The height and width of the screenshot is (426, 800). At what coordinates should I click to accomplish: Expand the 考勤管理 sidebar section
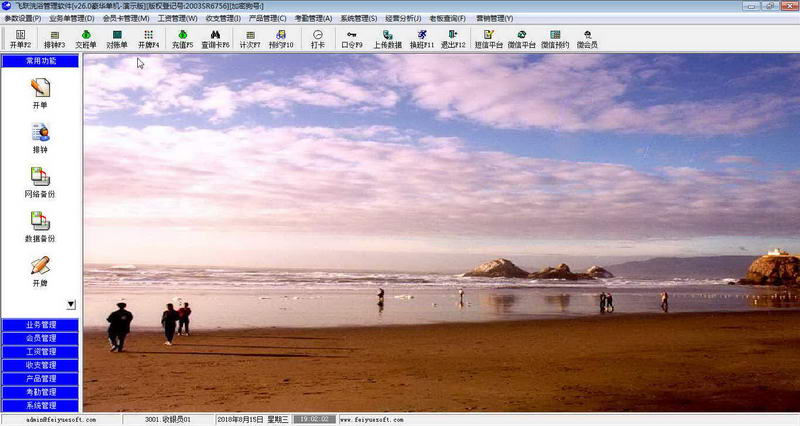click(40, 392)
